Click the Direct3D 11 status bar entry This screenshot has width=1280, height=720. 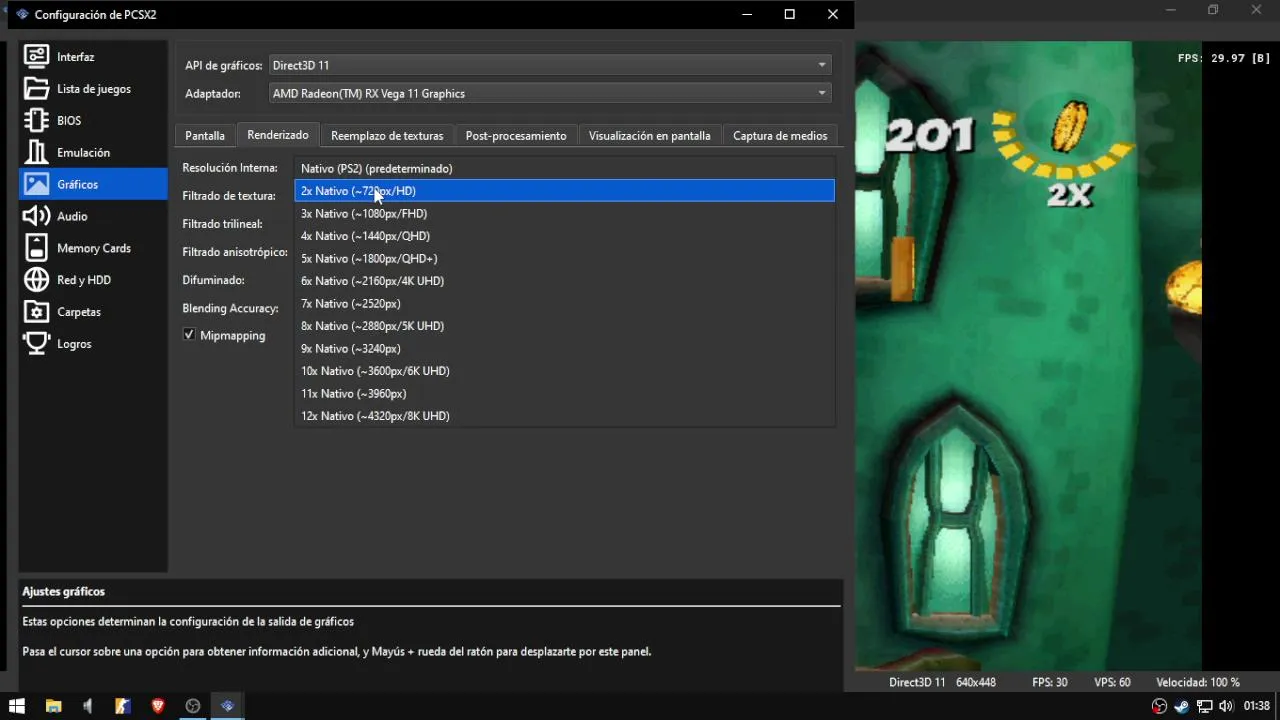coord(917,682)
